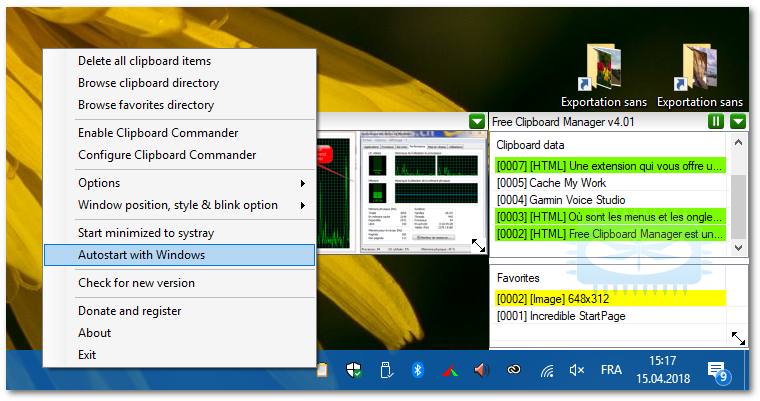The image size is (760, 401).
Task: Open Free Clipboard Manager green dropdown arrow
Action: [x=738, y=121]
